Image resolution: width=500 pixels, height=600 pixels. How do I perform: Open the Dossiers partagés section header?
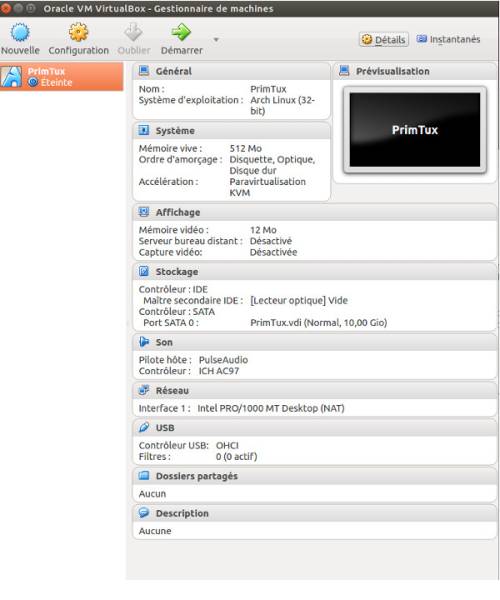[314, 476]
